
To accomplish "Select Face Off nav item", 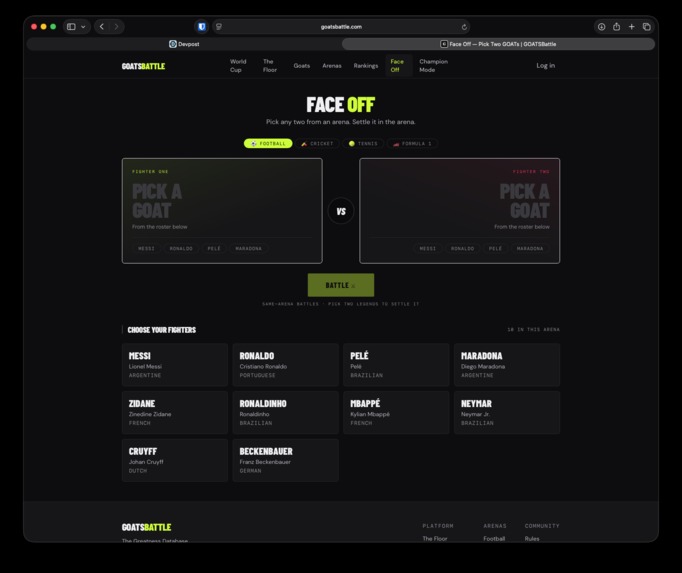I will click(398, 66).
